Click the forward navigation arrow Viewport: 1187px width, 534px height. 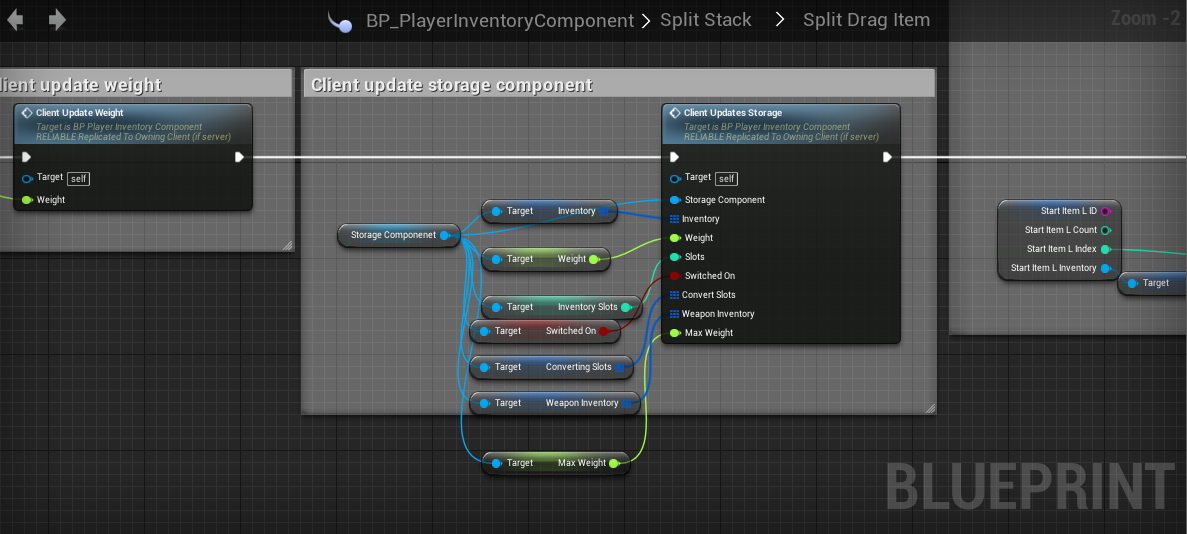click(57, 20)
